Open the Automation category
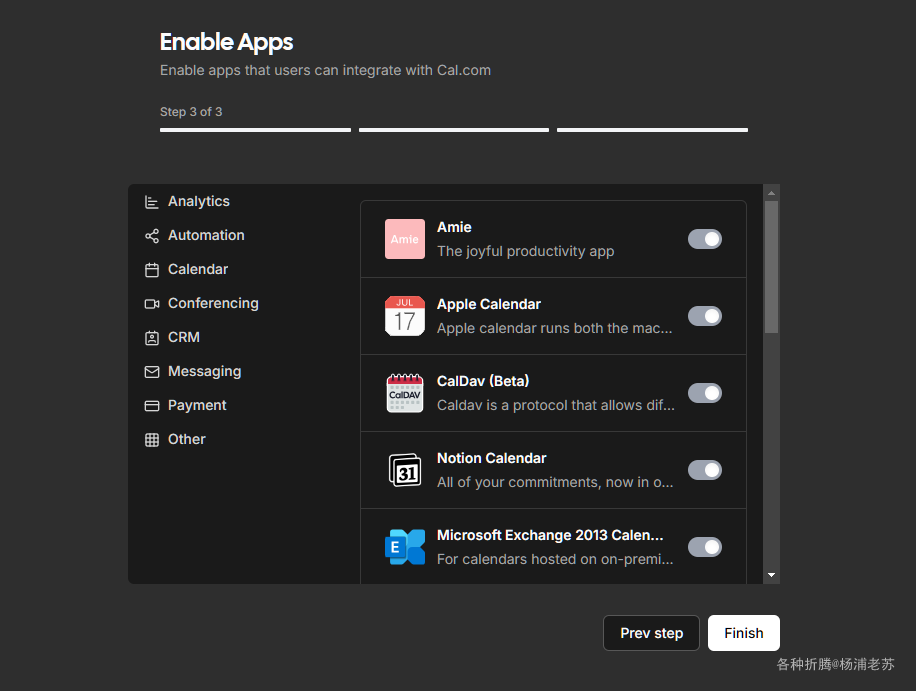The width and height of the screenshot is (916, 691). tap(206, 235)
